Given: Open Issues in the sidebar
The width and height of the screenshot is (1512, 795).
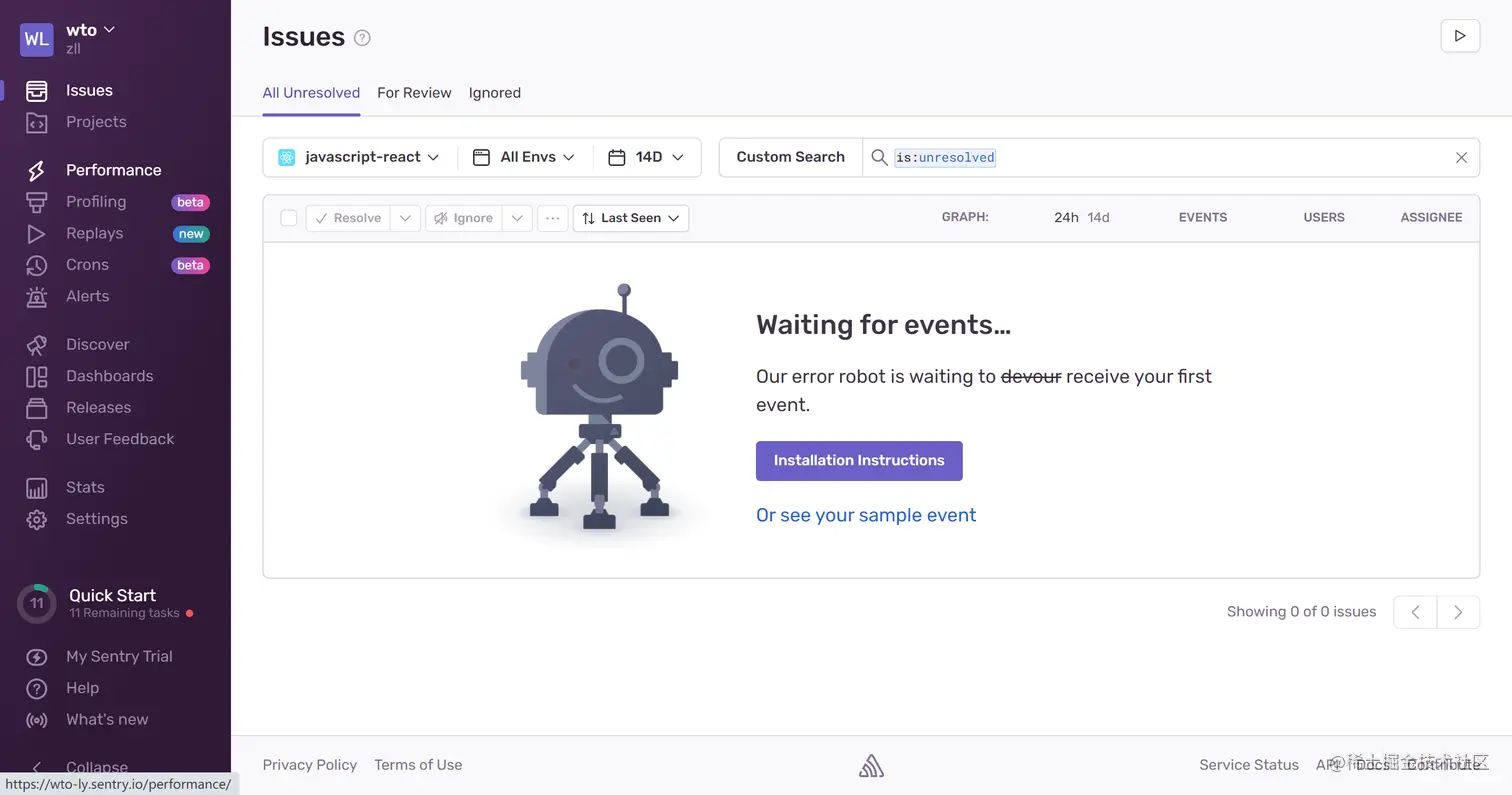Looking at the screenshot, I should pyautogui.click(x=89, y=90).
